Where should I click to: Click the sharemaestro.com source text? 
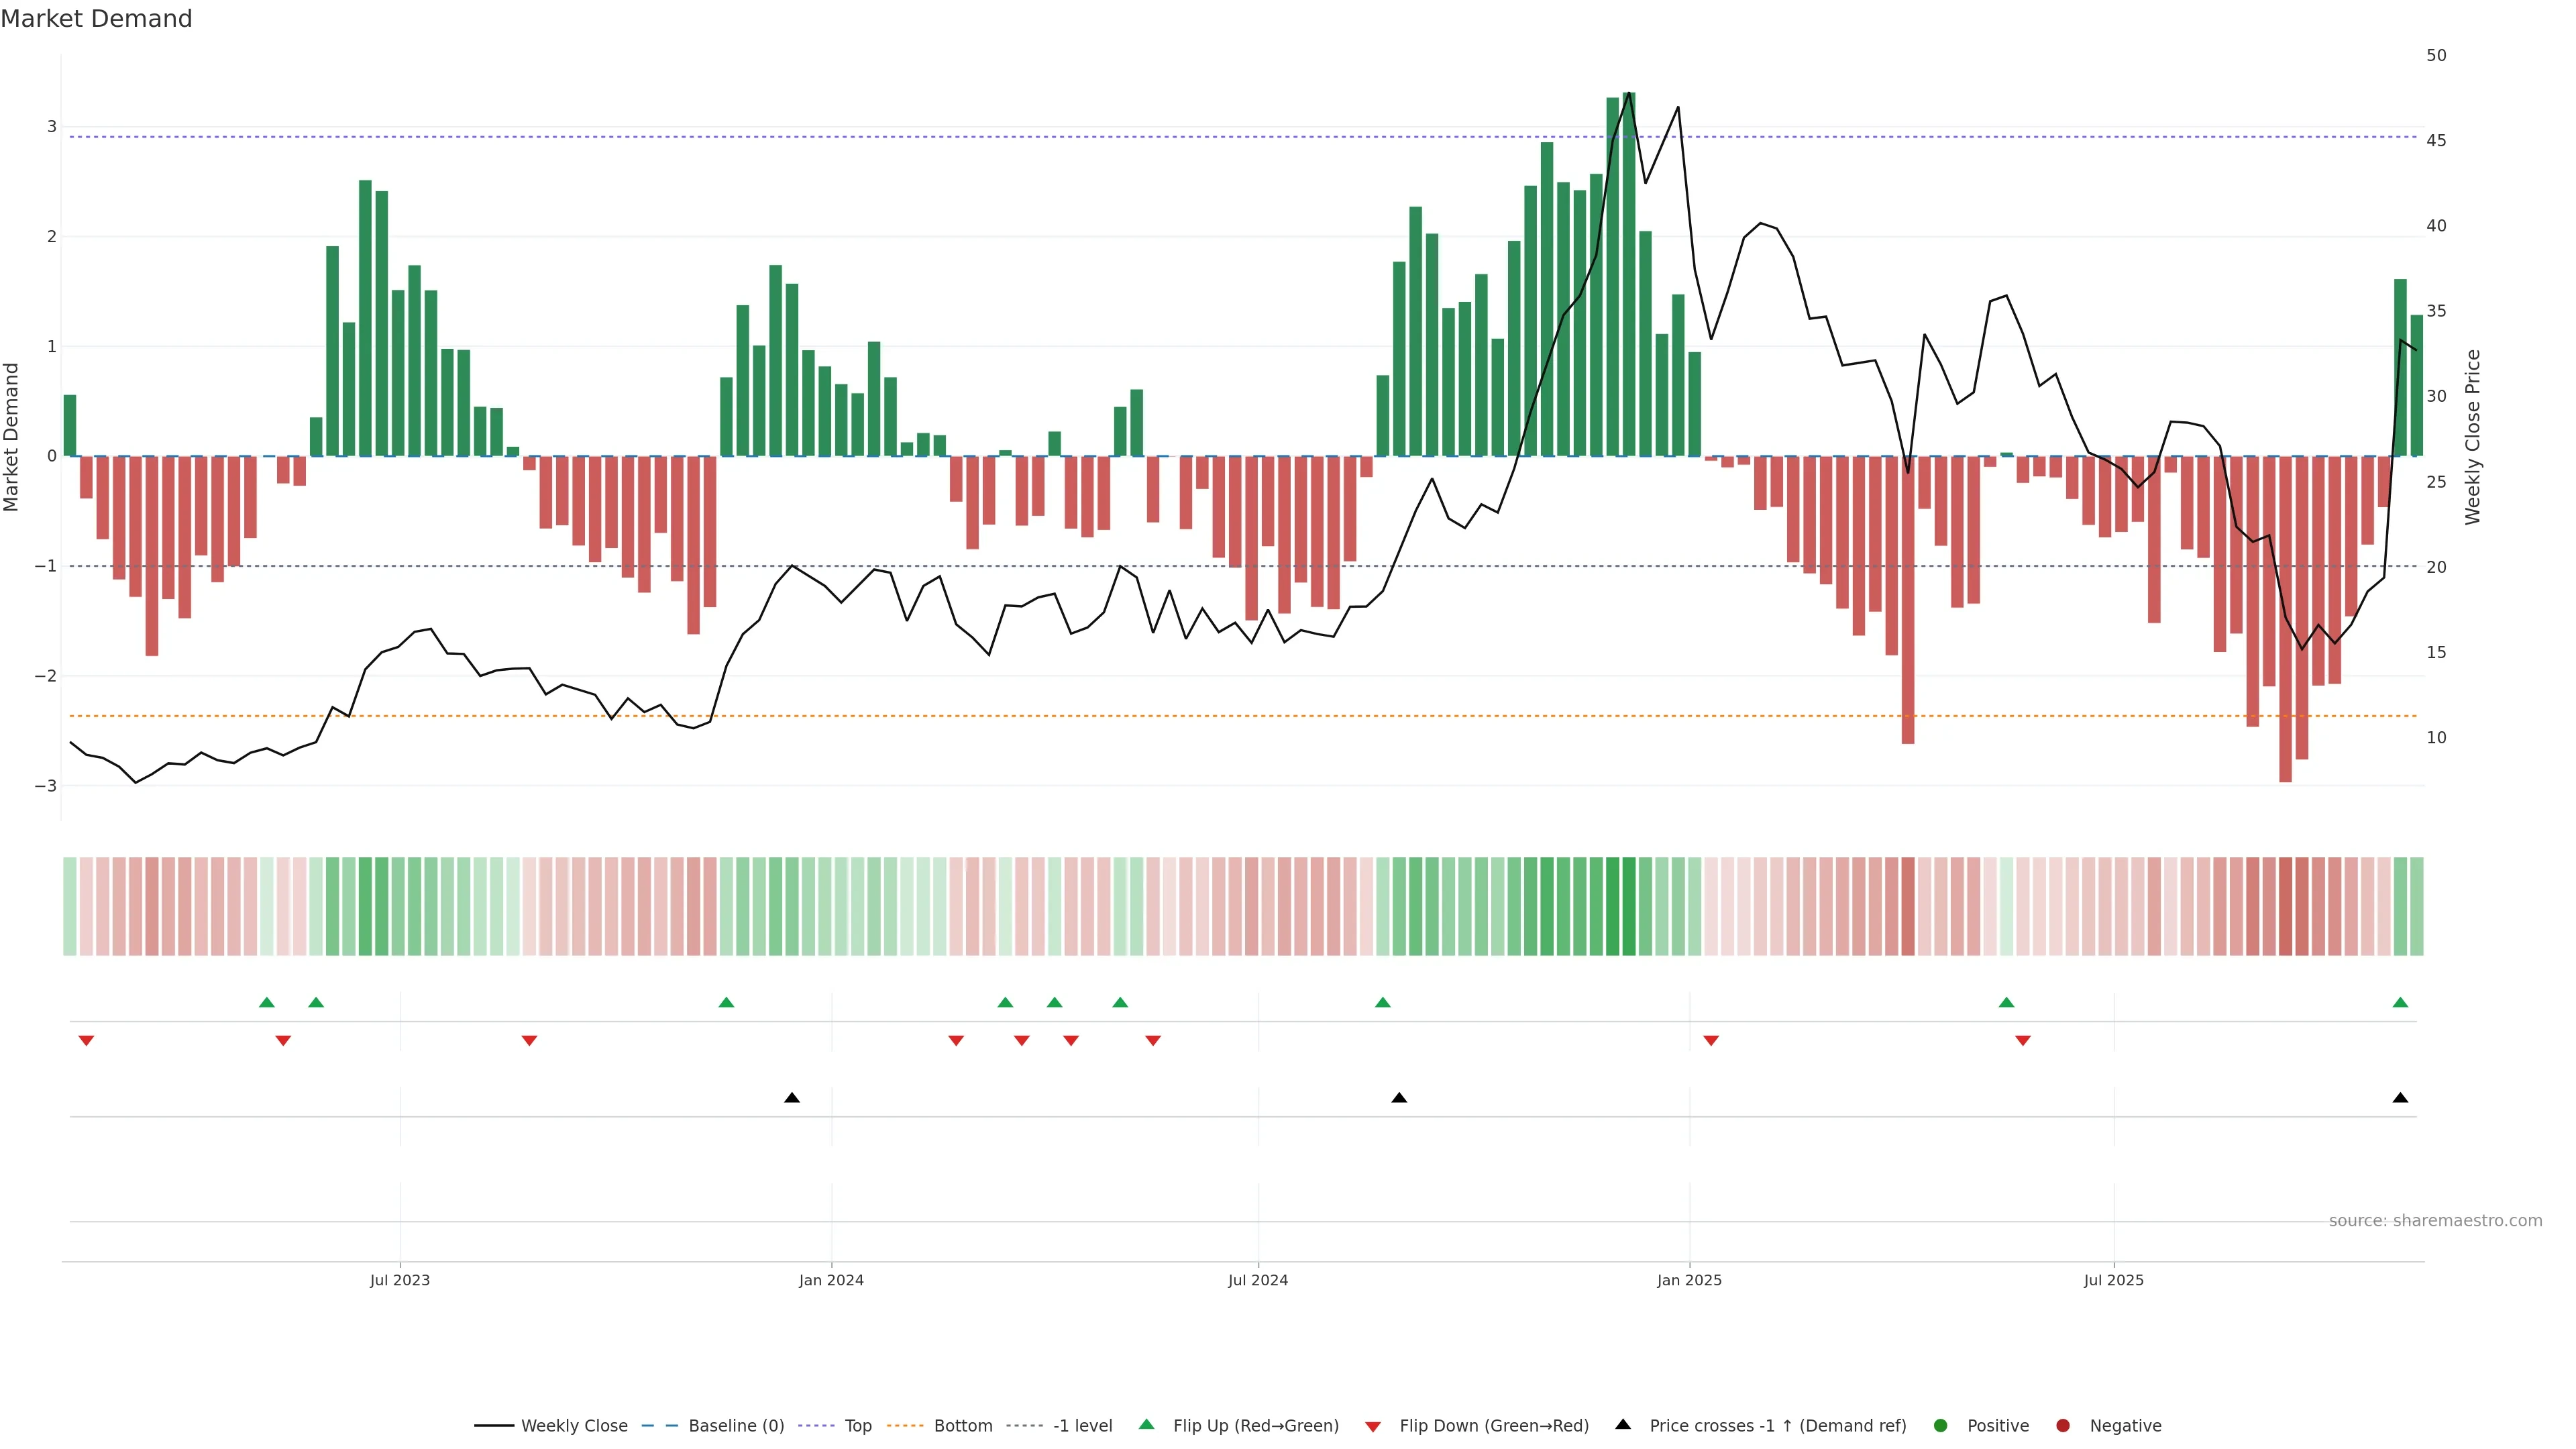pyautogui.click(x=2435, y=1221)
